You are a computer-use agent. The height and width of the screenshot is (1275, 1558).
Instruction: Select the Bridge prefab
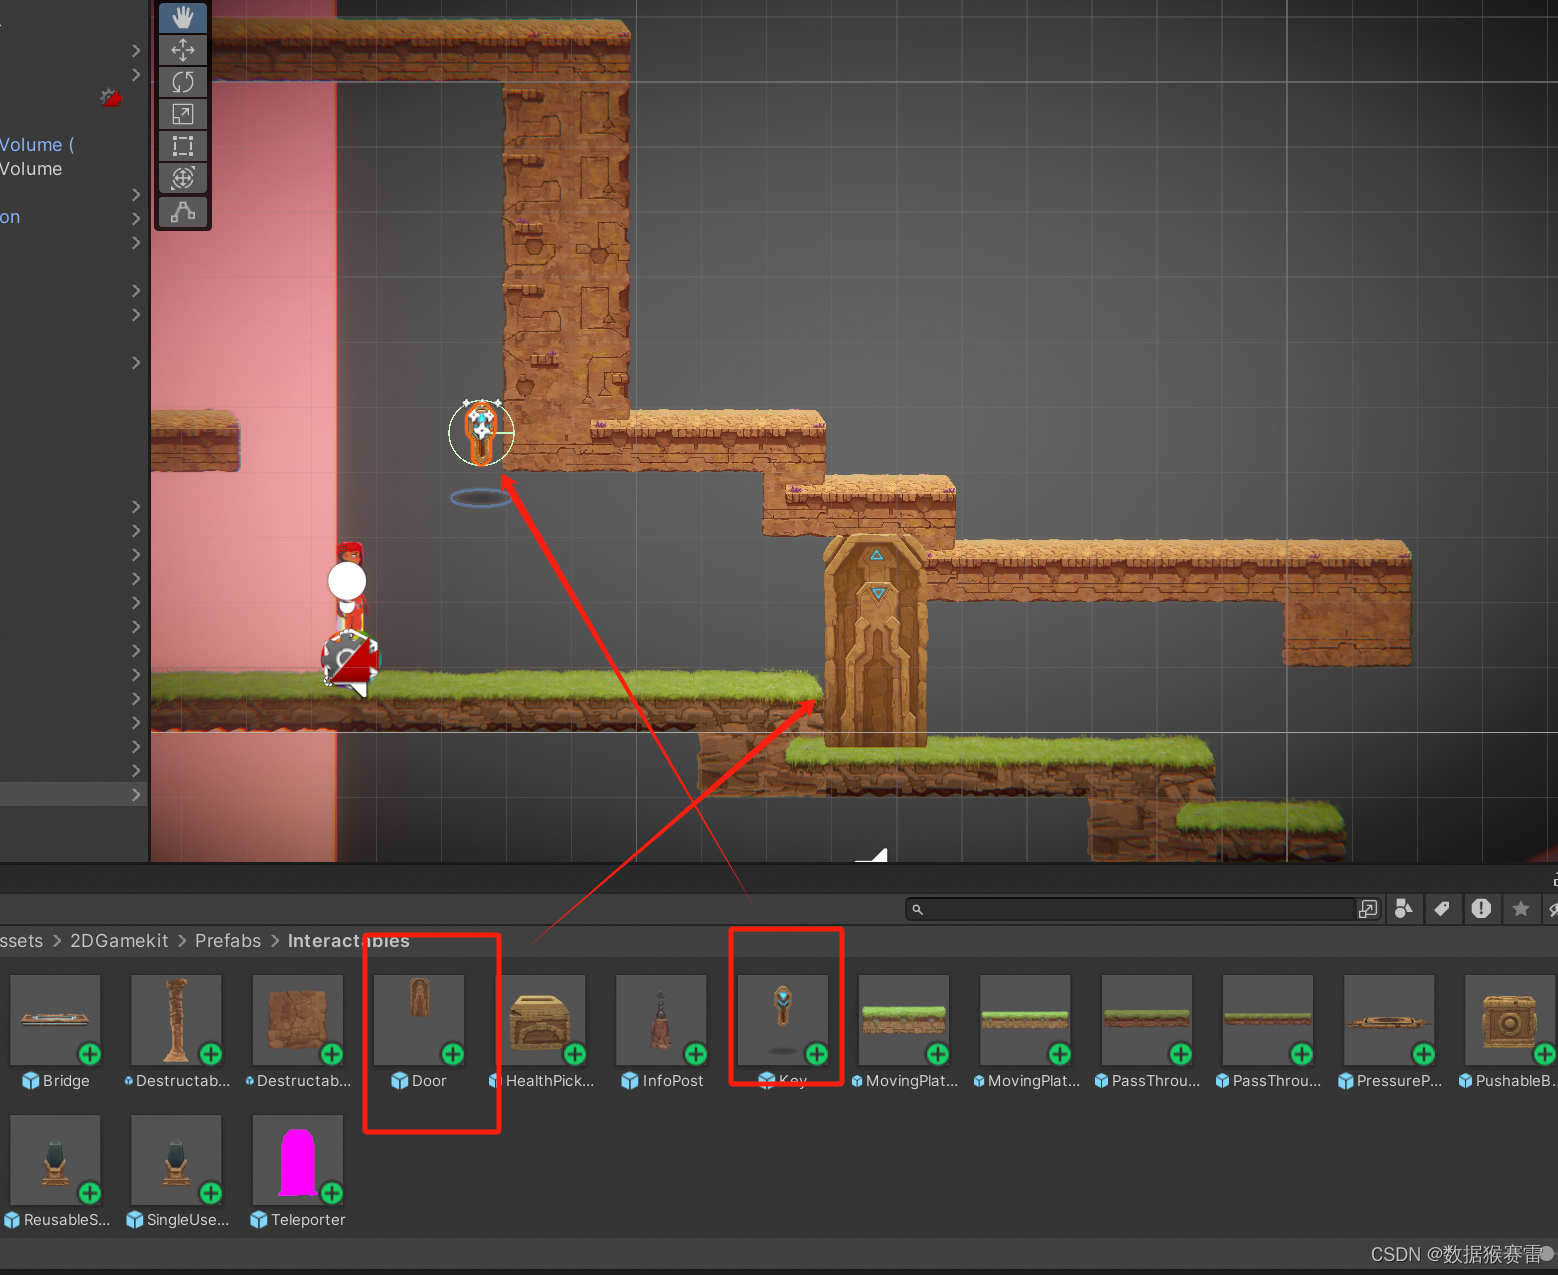[56, 1020]
